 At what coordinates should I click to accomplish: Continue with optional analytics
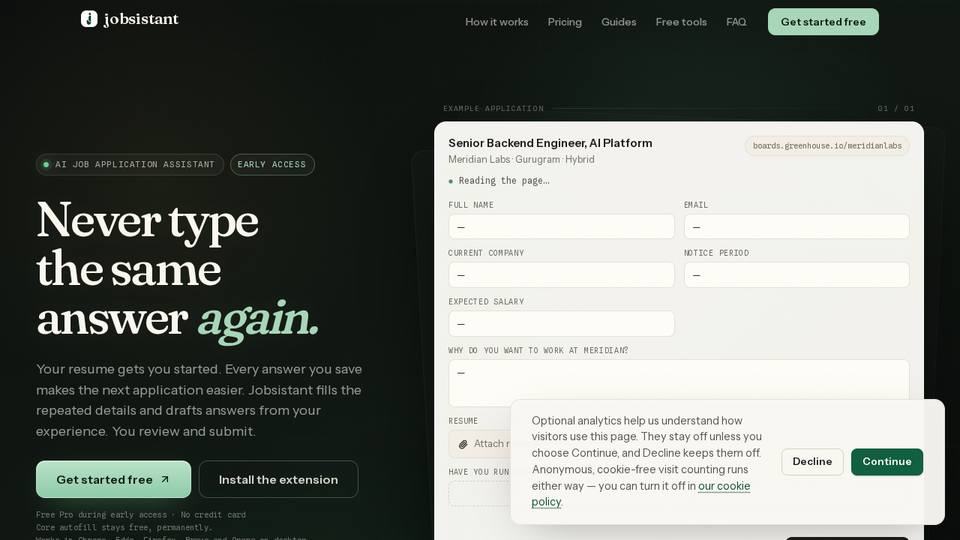pos(887,462)
